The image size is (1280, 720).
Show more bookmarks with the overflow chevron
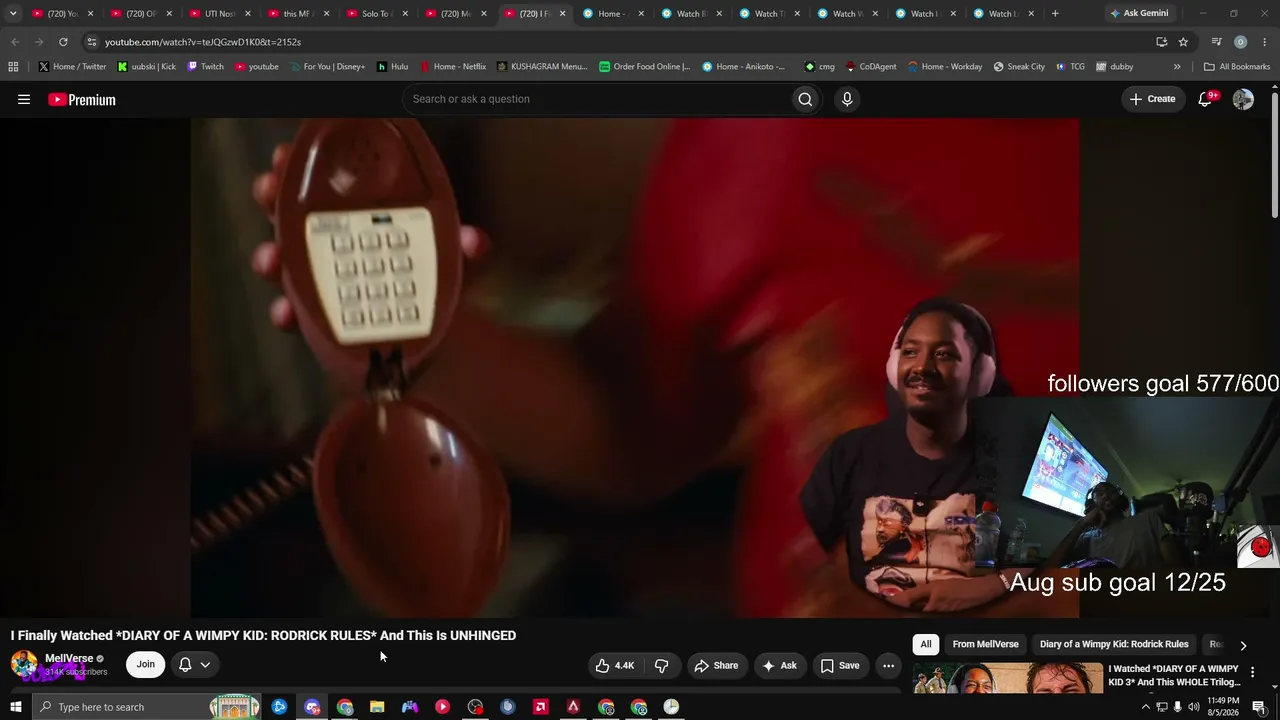[x=1177, y=67]
